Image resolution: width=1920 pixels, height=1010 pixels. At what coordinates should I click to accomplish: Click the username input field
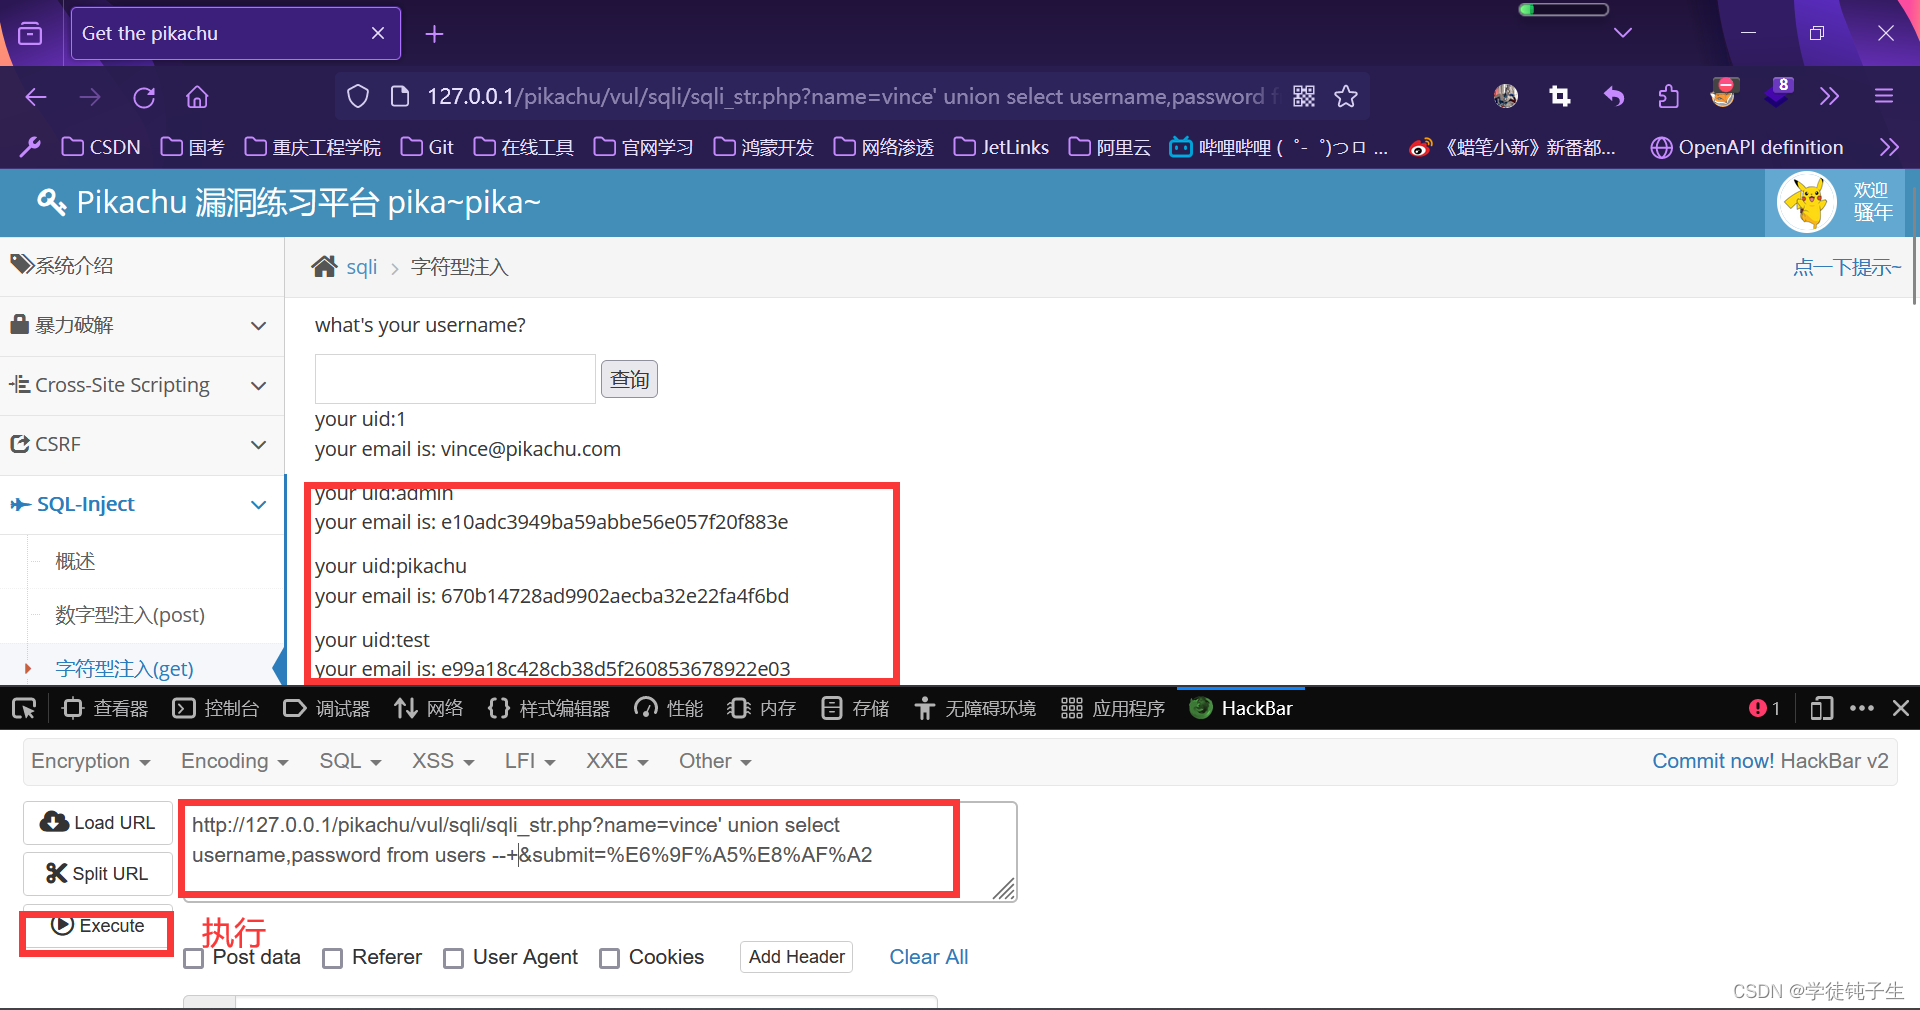point(455,379)
